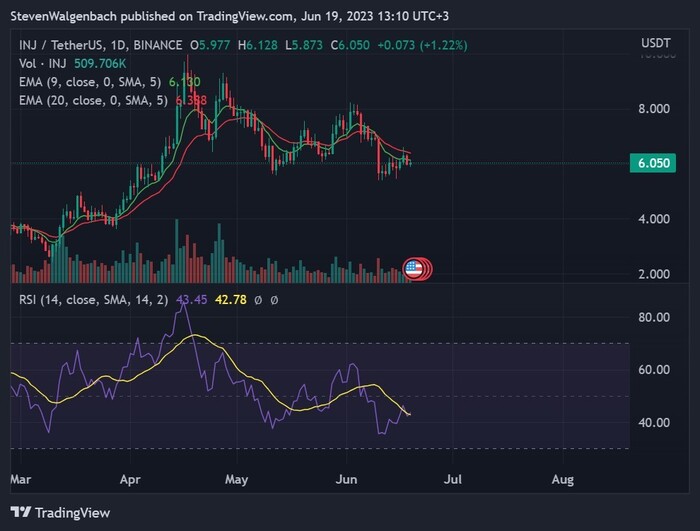Click the 80.00 RSI axis label
This screenshot has height=531, width=700.
pyautogui.click(x=654, y=317)
